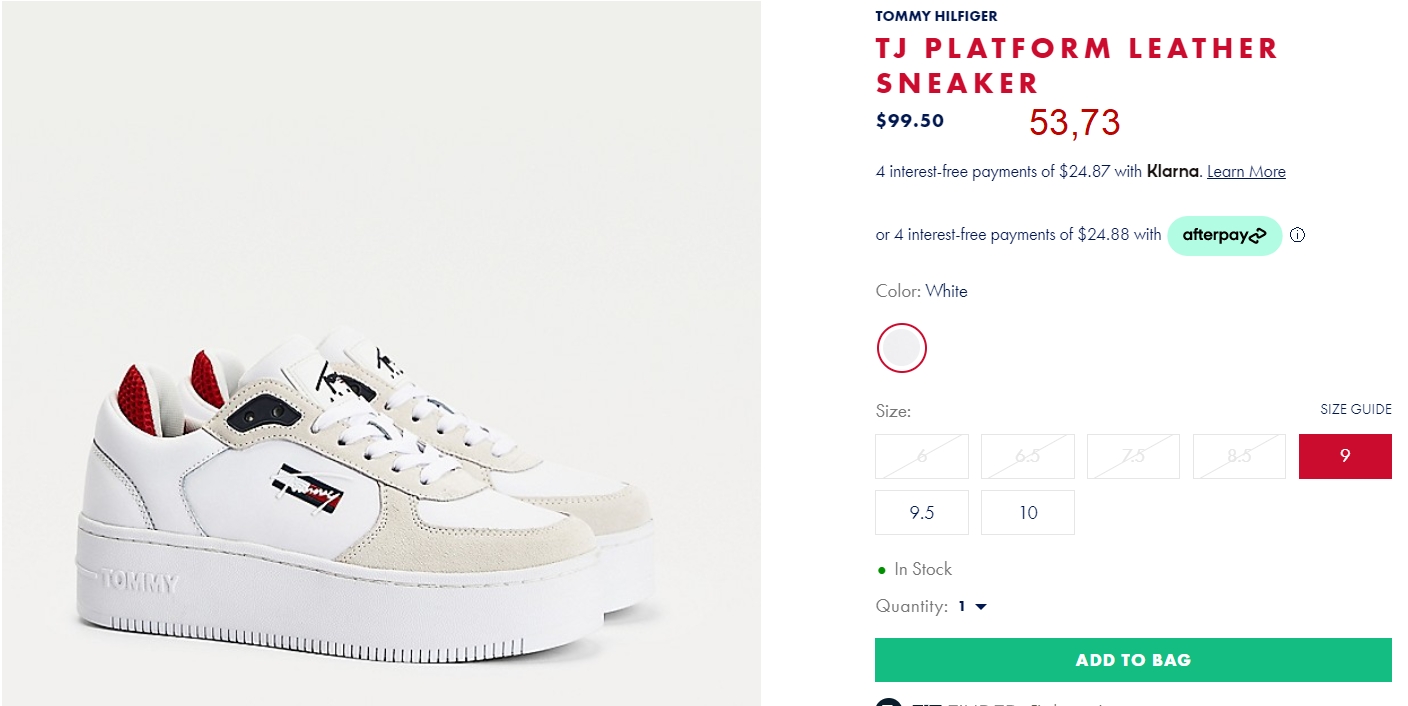Image resolution: width=1408 pixels, height=706 pixels.
Task: Choose size 10
Action: [x=1028, y=512]
